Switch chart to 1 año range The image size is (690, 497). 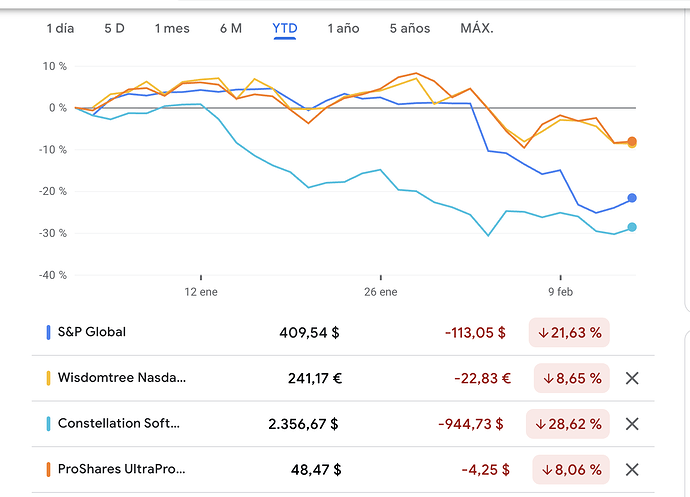coord(343,28)
